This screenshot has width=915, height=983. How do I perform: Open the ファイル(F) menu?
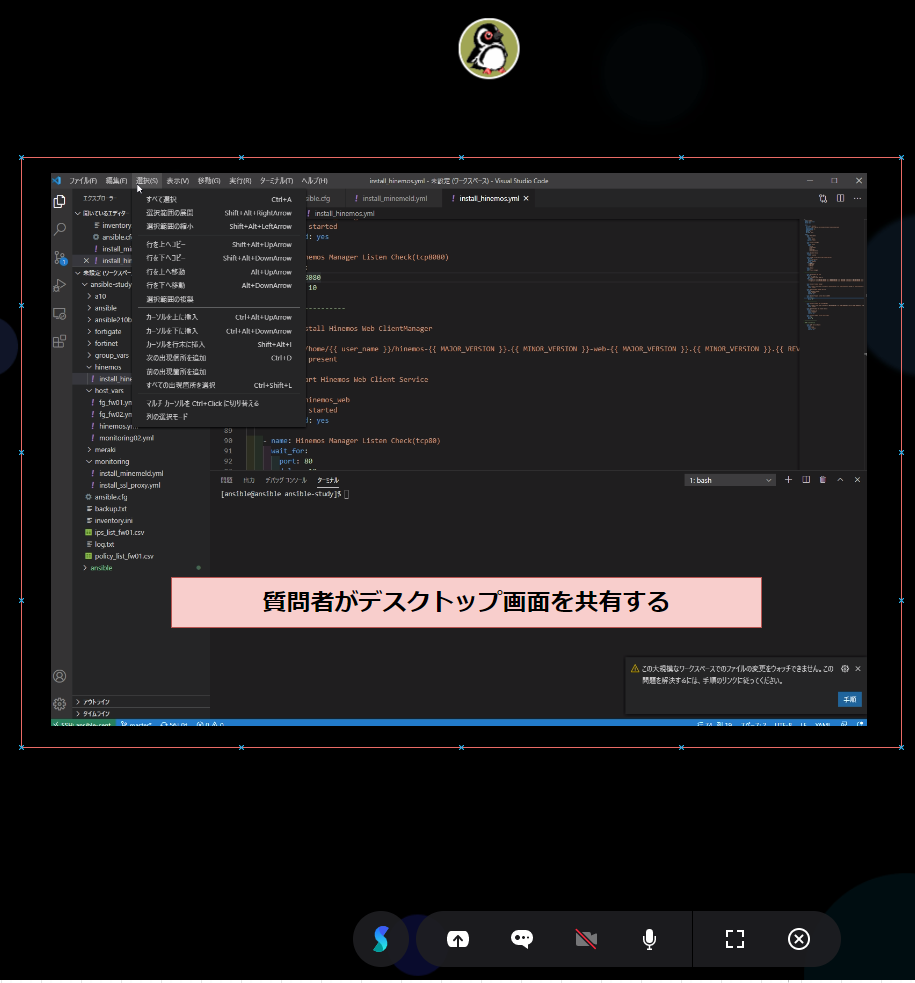[83, 181]
